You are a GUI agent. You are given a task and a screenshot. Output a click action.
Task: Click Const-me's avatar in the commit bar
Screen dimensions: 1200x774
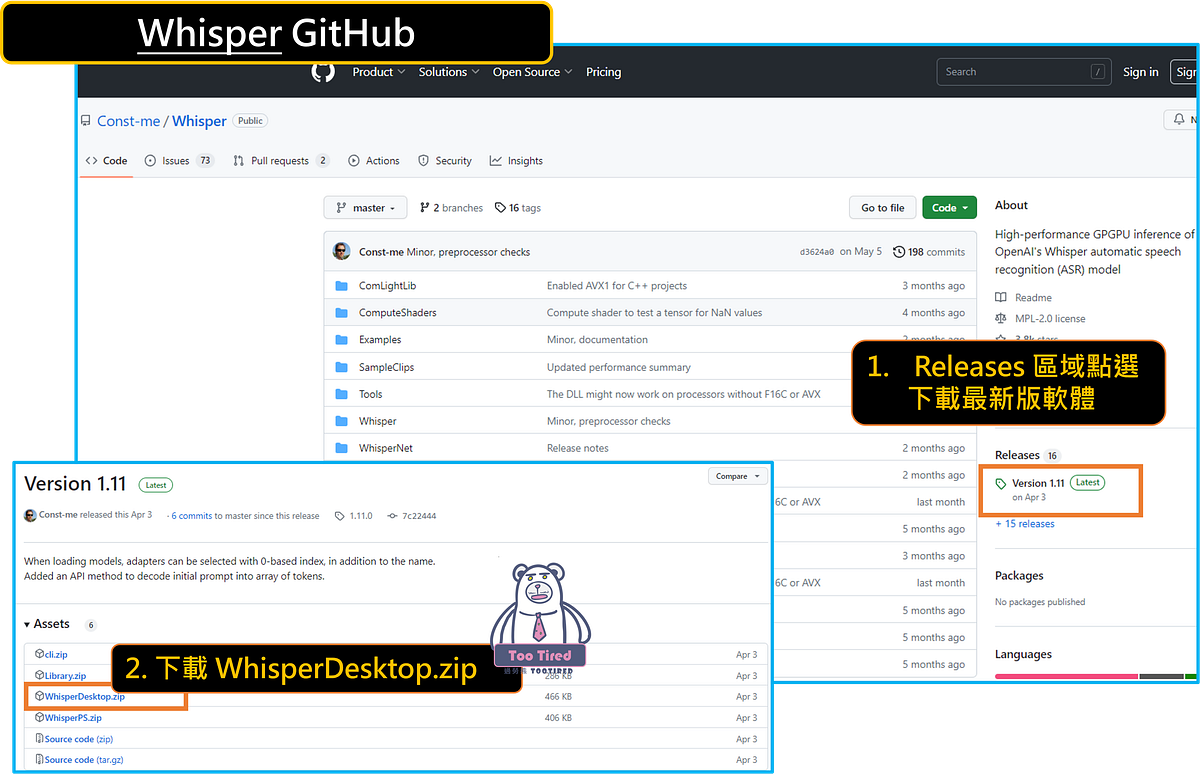[x=341, y=251]
